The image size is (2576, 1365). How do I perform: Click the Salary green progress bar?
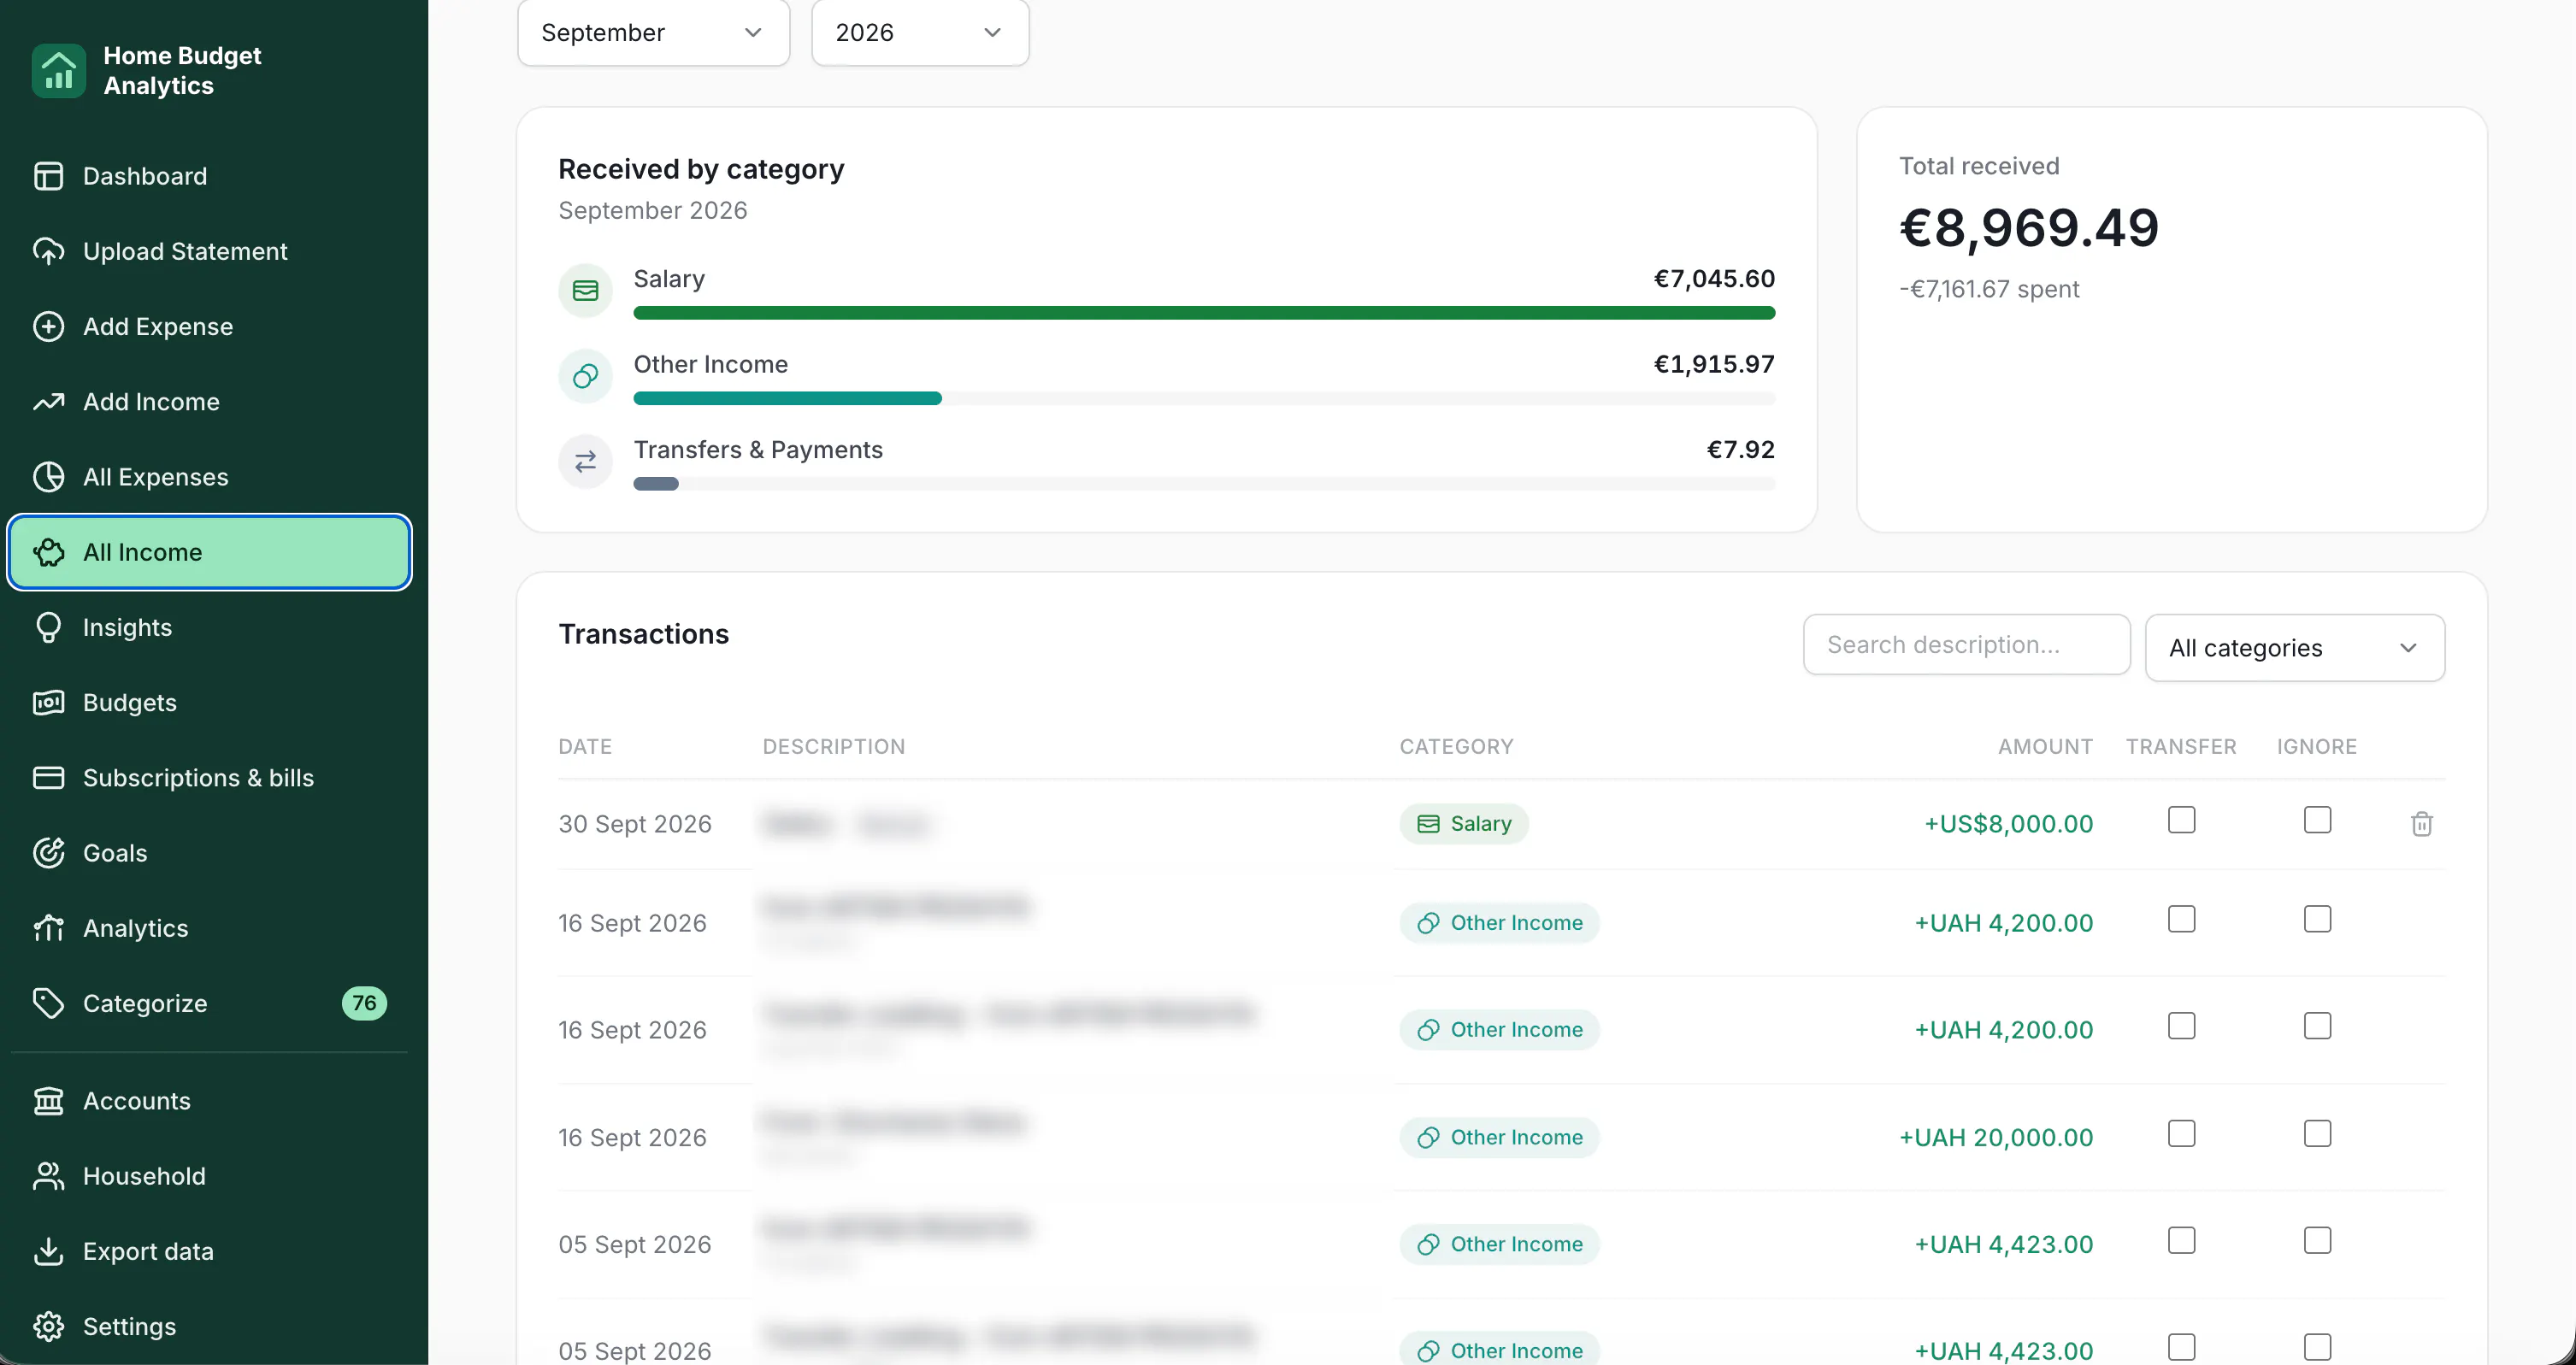coord(1204,313)
